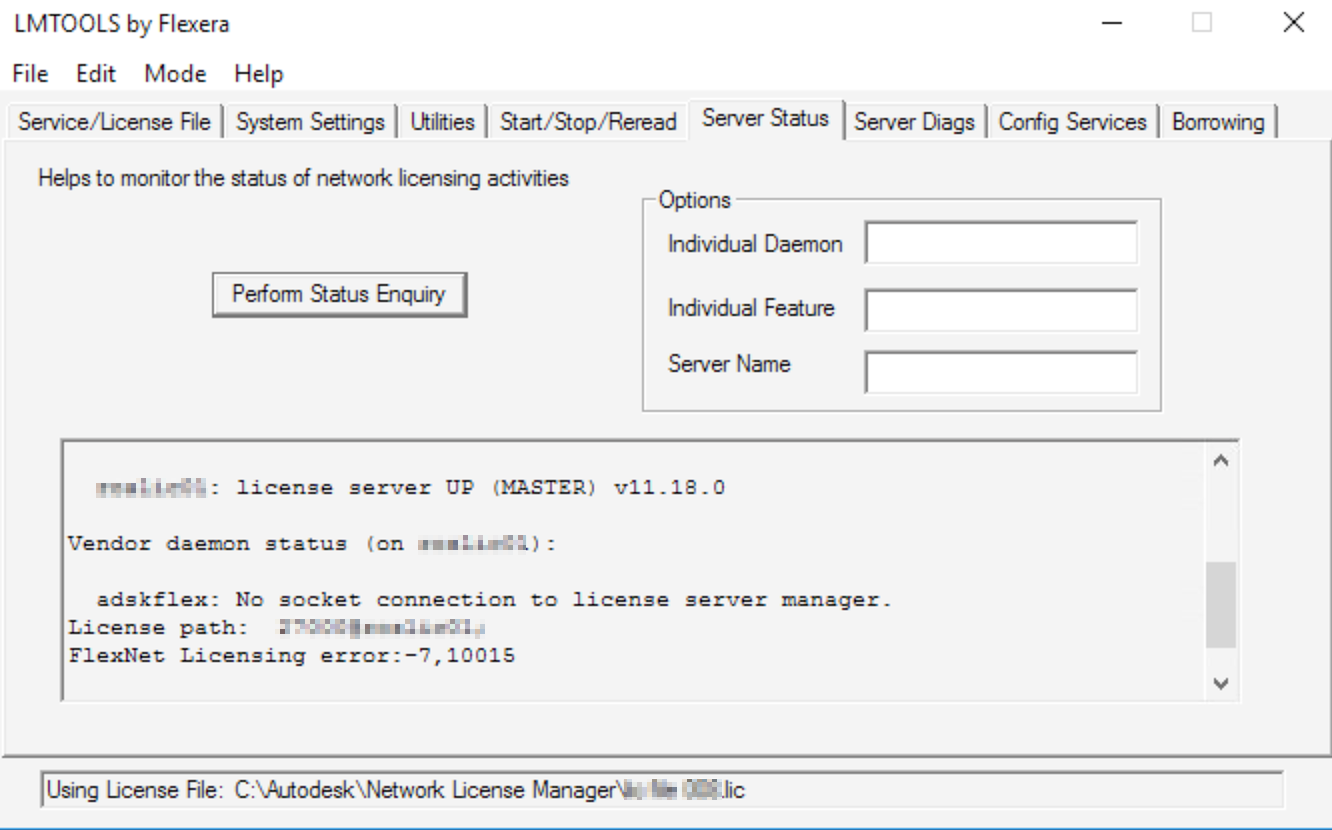
Task: Click the 'adskflex: No socket connection' line
Action: pyautogui.click(x=494, y=601)
